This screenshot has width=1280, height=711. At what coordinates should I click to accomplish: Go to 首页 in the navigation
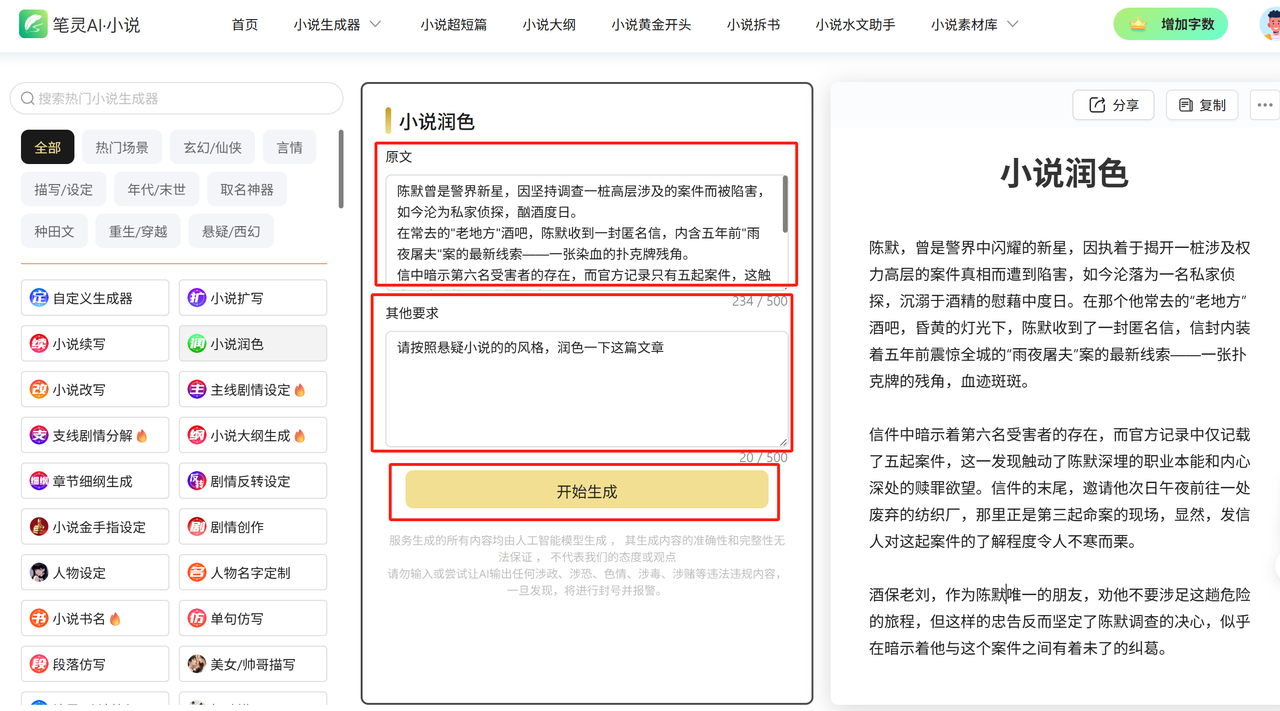coord(245,25)
